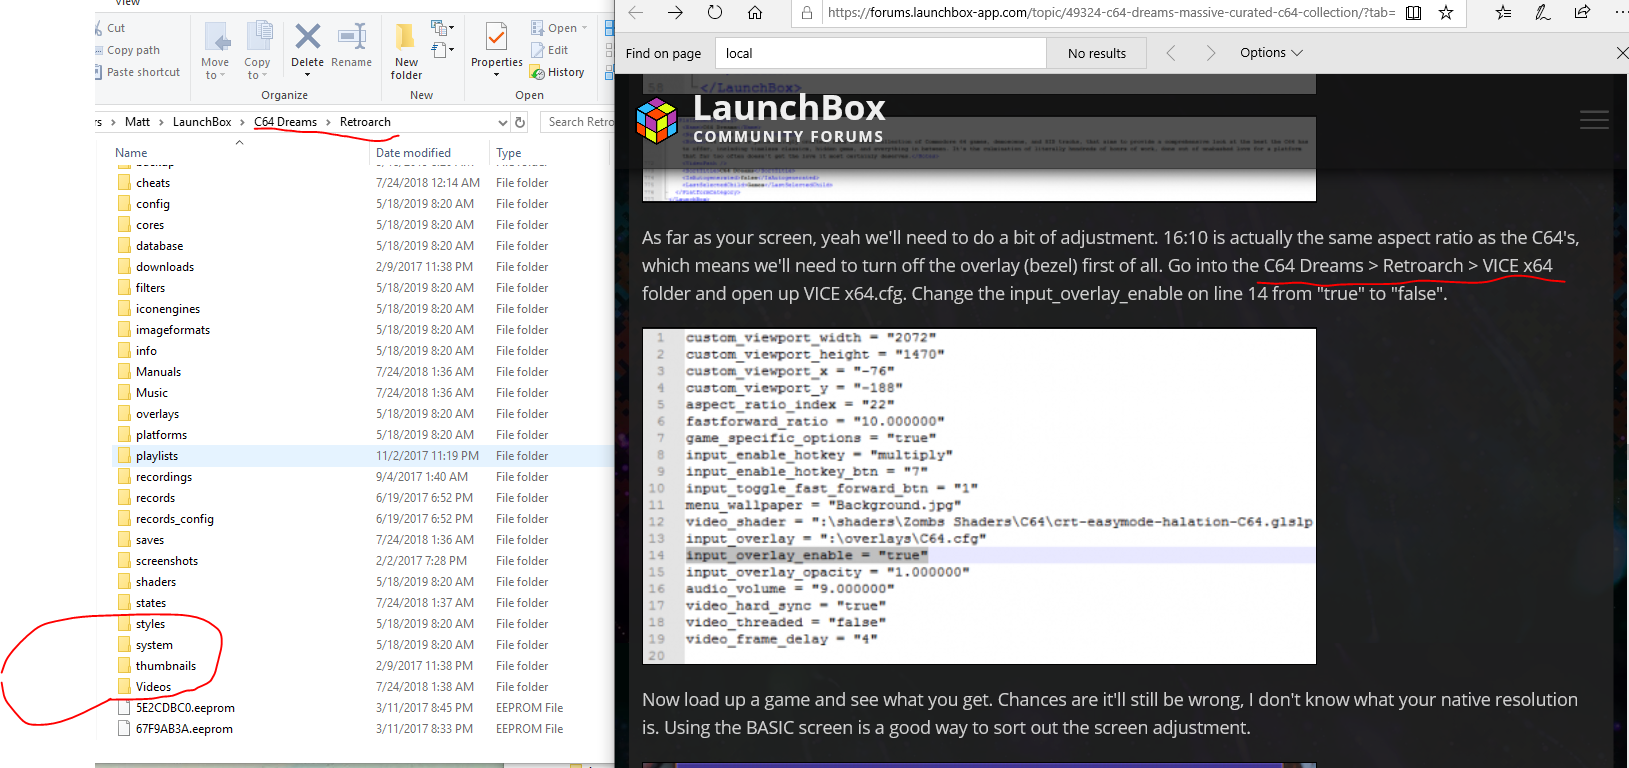The width and height of the screenshot is (1629, 768).
Task: Open the forum hamburger menu
Action: coord(1594,120)
